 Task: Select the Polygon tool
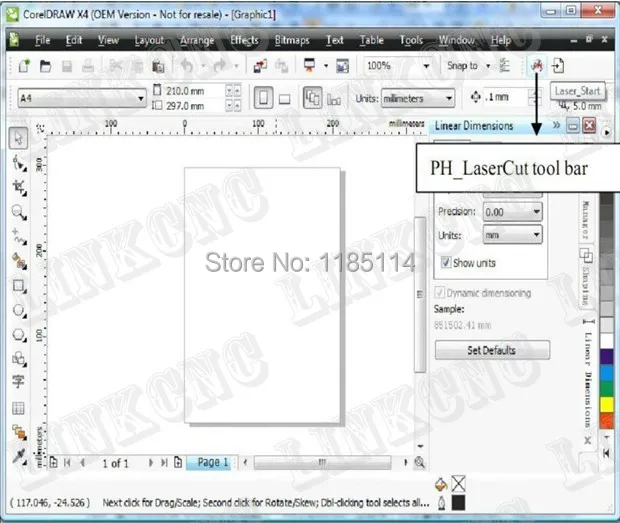point(19,335)
